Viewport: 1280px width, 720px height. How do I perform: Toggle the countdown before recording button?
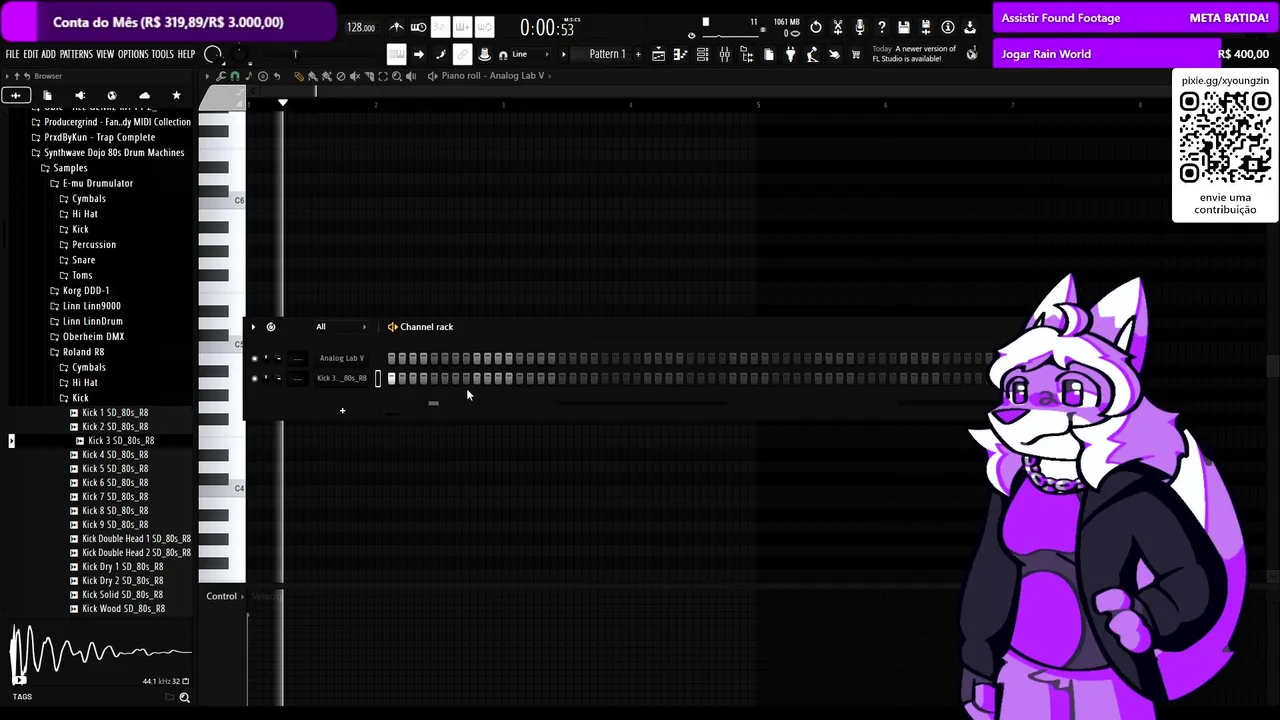[440, 27]
